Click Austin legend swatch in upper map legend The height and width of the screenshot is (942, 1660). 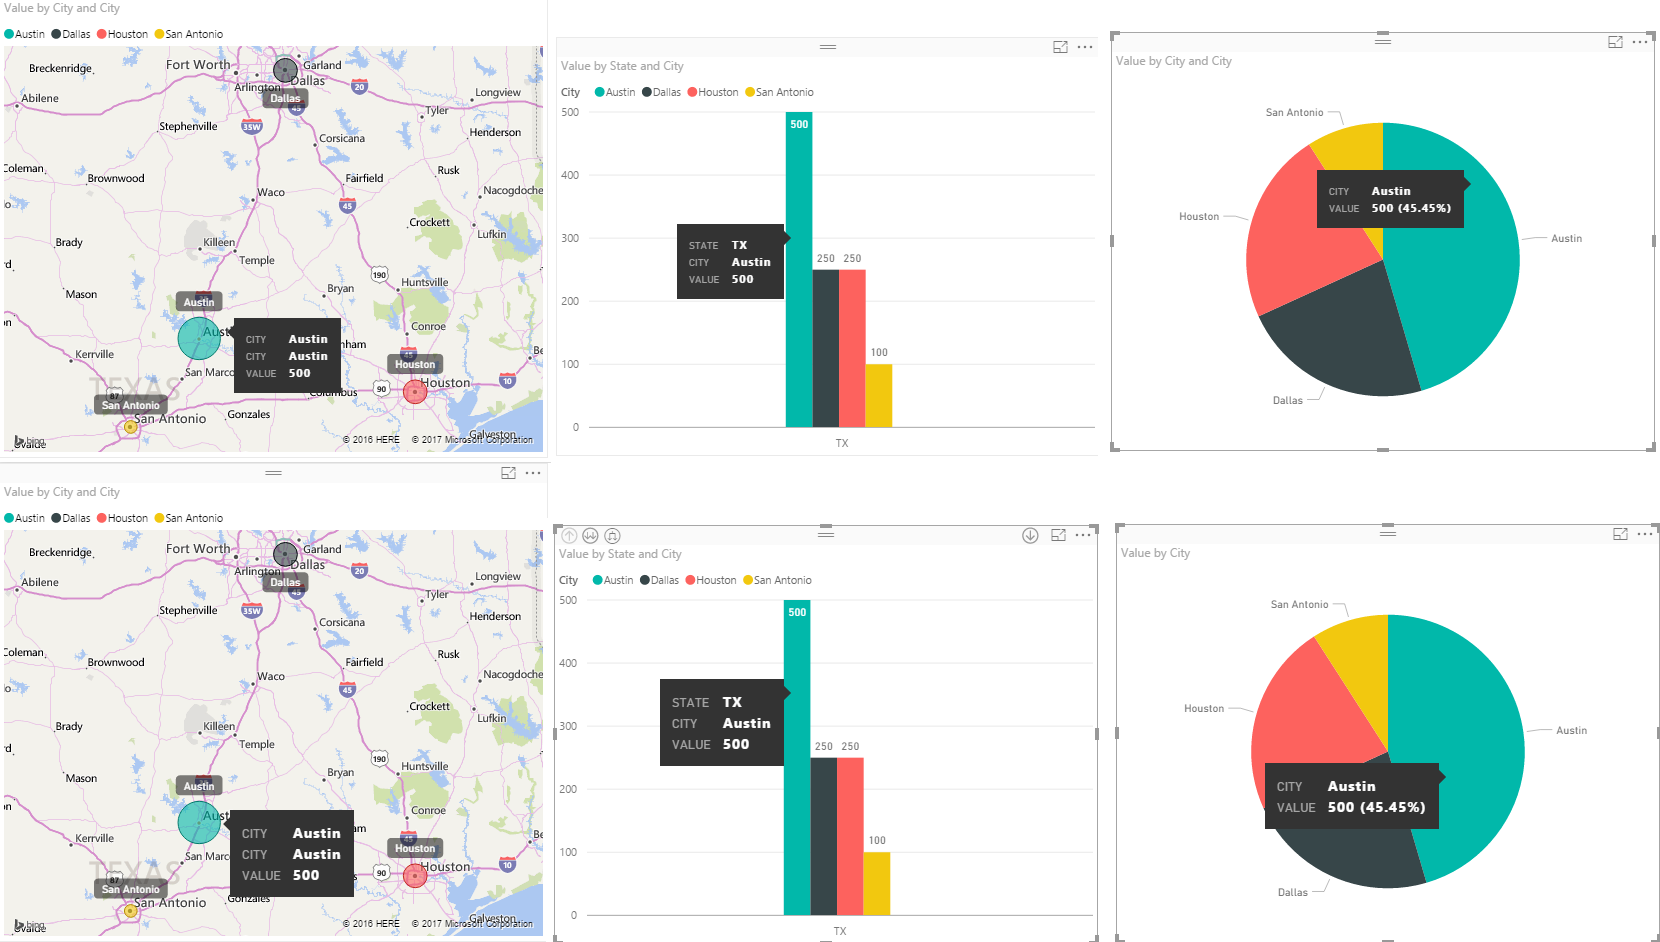coord(9,34)
